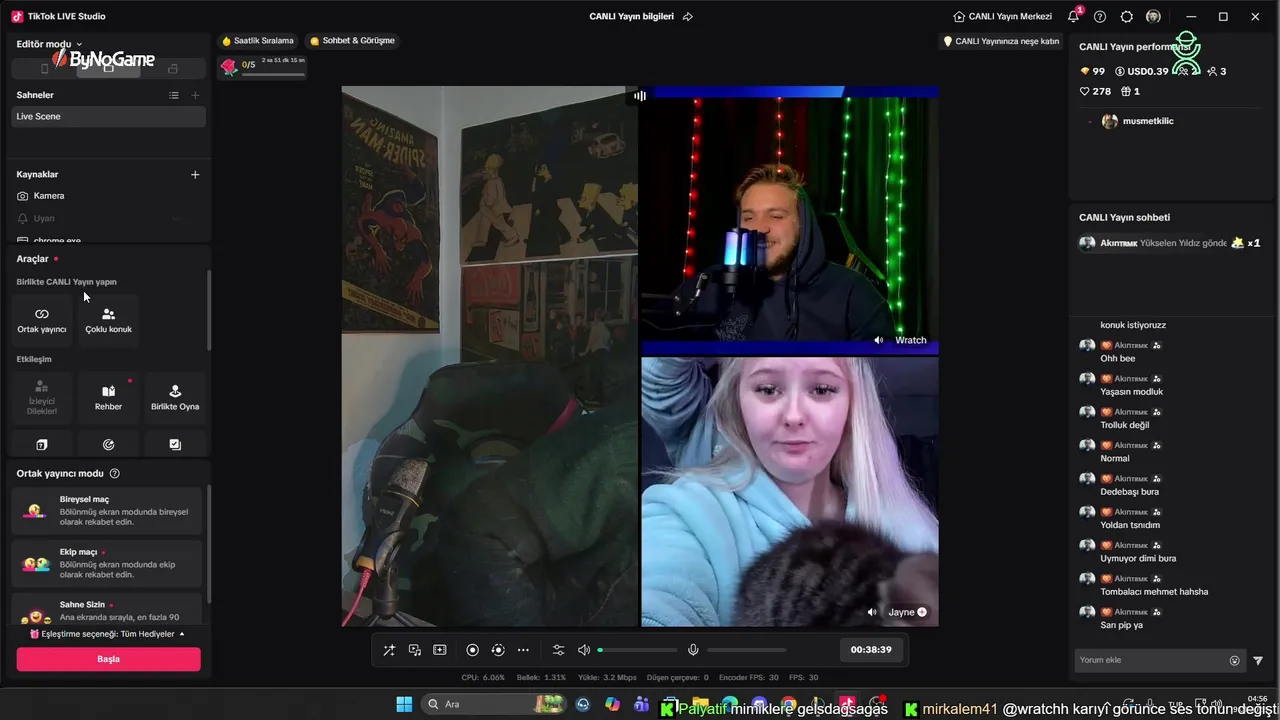Click the rose goal progress 0/5
The width and height of the screenshot is (1280, 720).
tap(262, 66)
